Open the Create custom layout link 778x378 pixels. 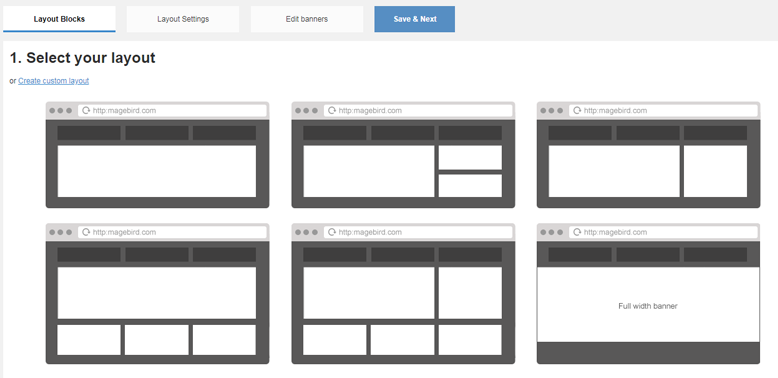point(54,81)
